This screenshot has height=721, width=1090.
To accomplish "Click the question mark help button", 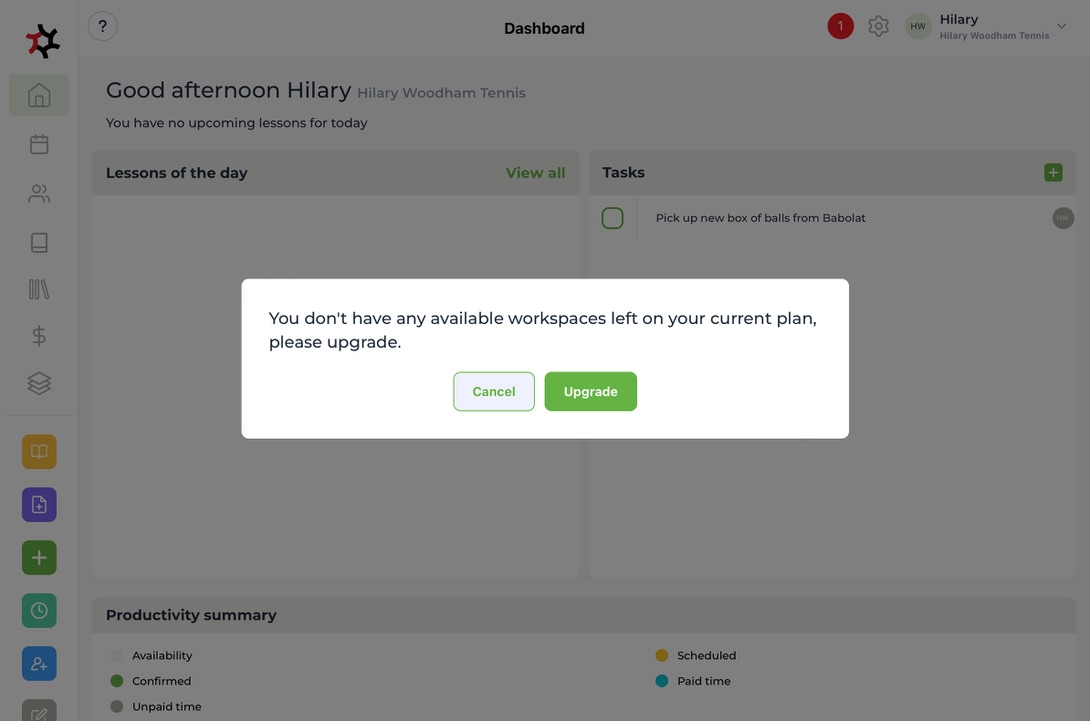I will point(102,27).
